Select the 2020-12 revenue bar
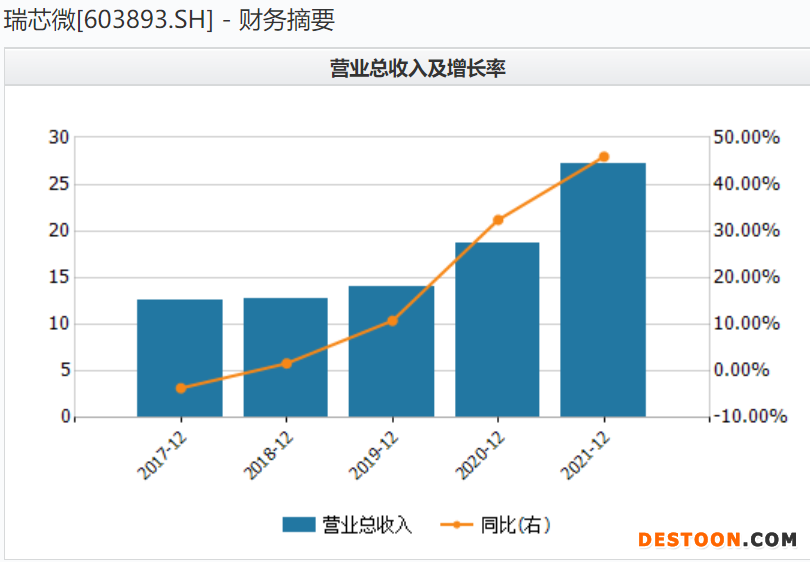The height and width of the screenshot is (562, 810). click(x=497, y=330)
